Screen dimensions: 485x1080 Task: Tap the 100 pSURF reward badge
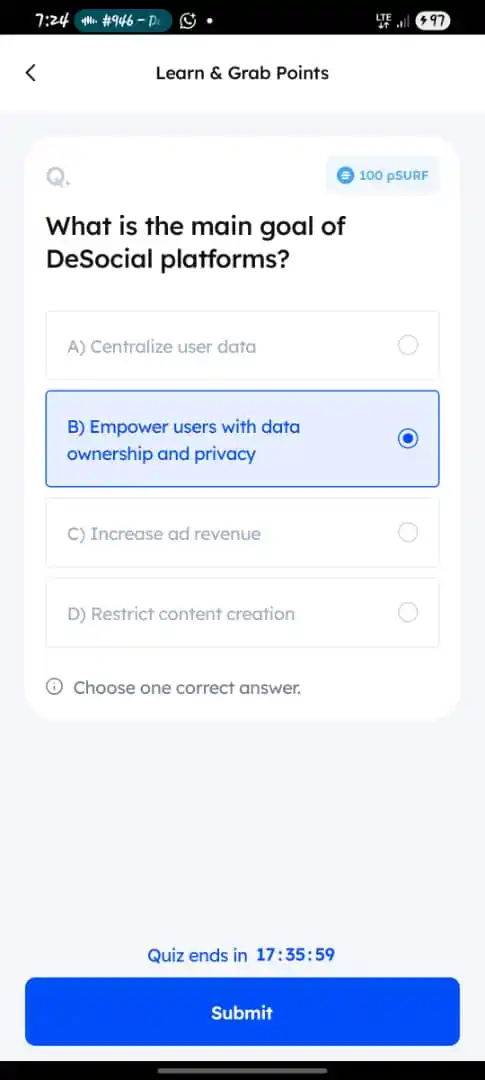(382, 176)
